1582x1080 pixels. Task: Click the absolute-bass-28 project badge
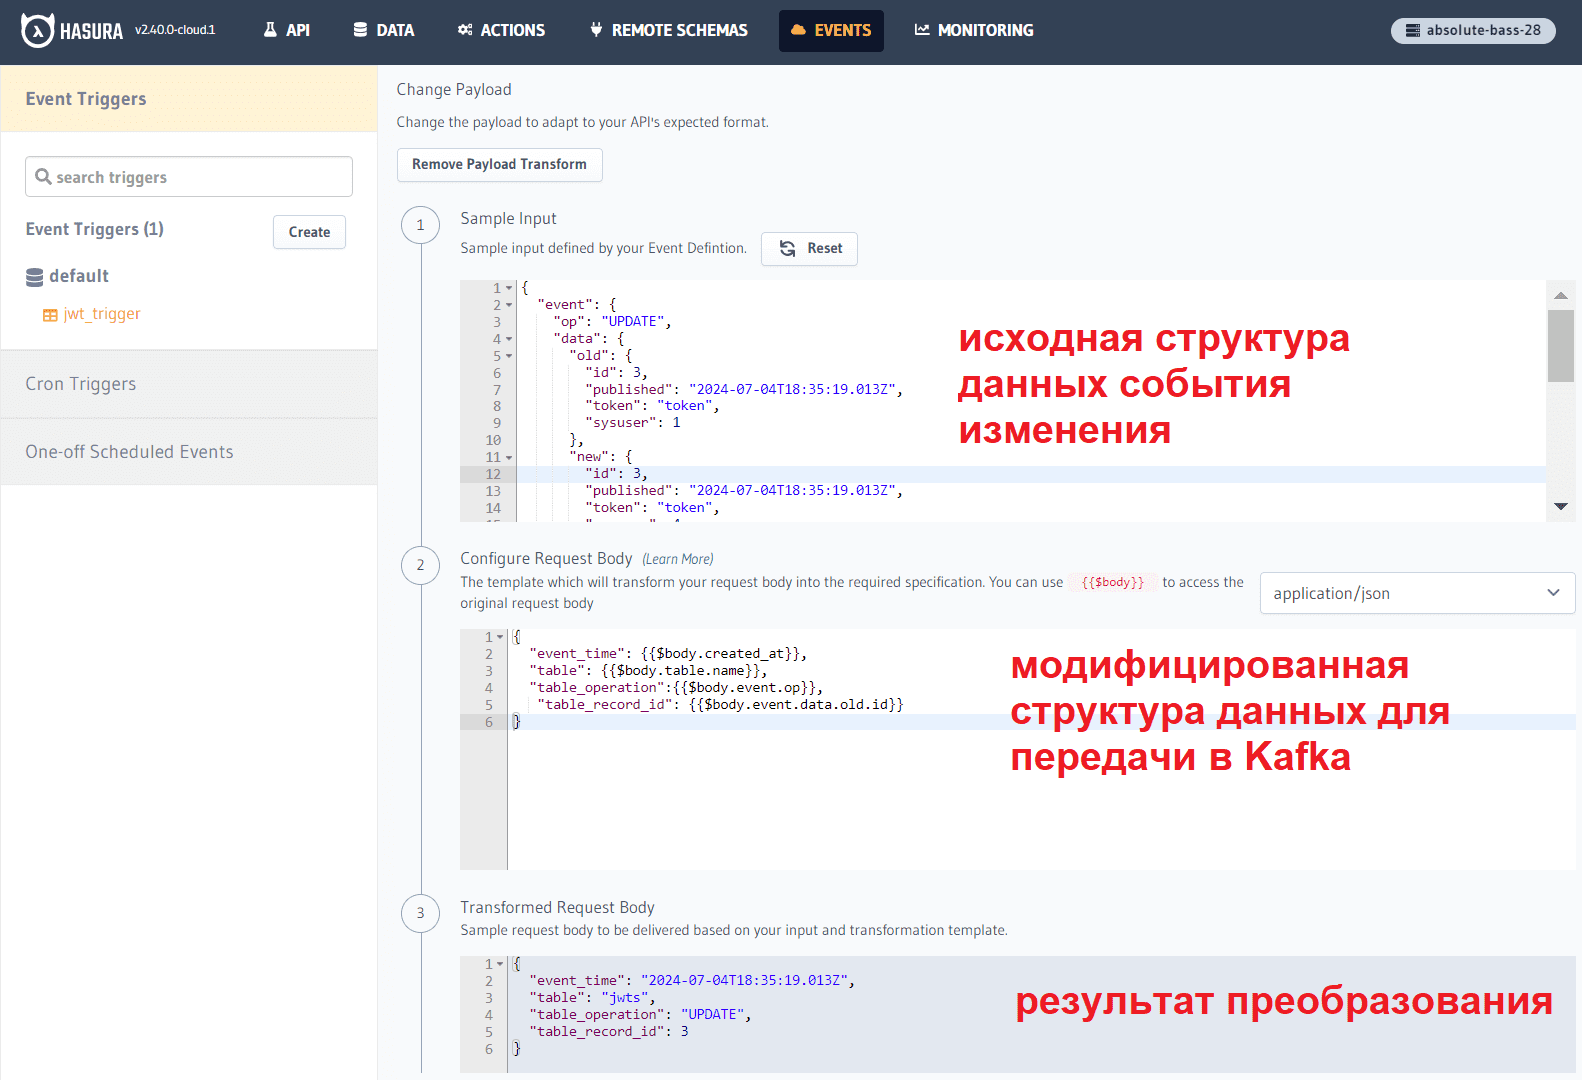1473,31
